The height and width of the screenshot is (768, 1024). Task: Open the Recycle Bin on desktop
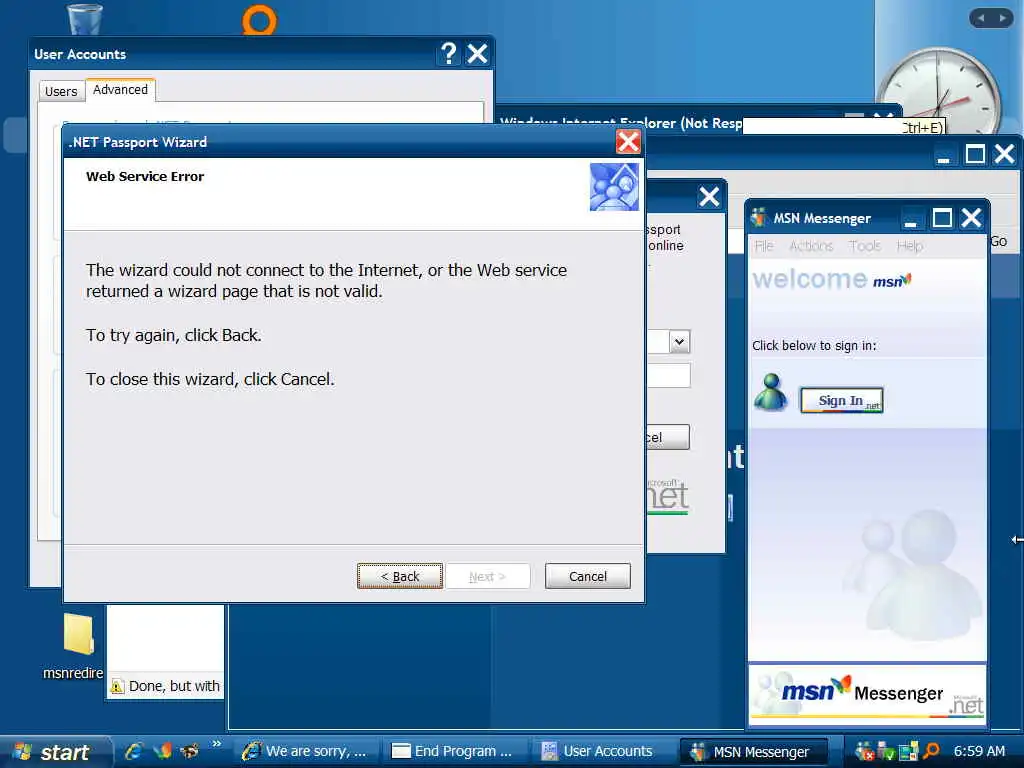[86, 18]
